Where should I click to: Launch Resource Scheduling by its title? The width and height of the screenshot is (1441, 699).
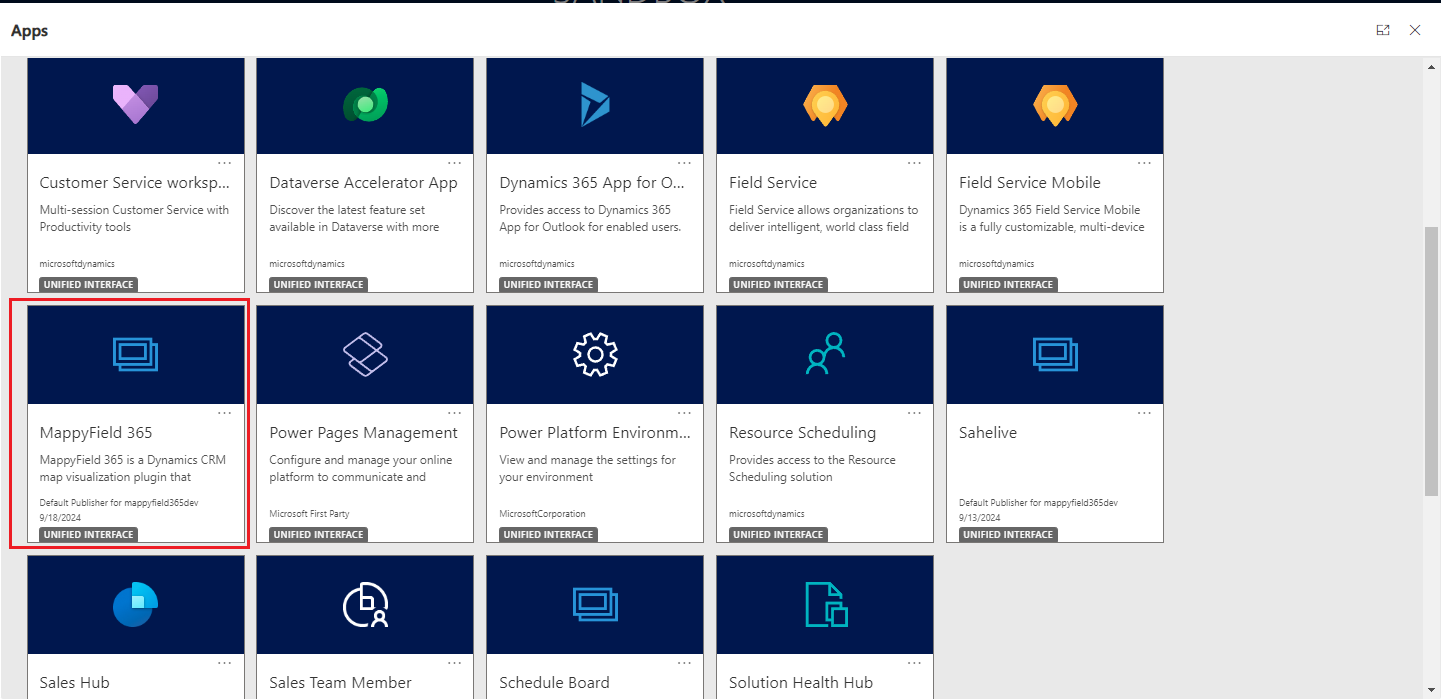pos(802,433)
